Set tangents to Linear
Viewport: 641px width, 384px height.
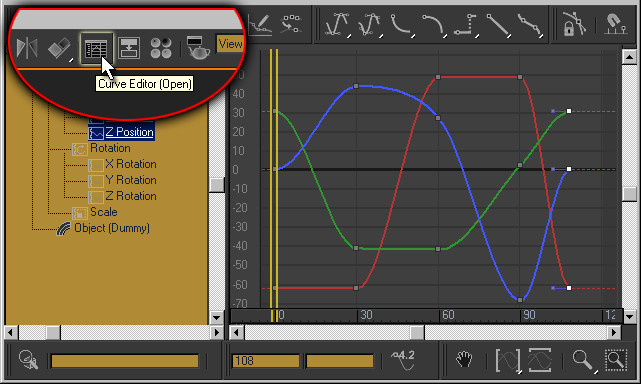click(498, 25)
